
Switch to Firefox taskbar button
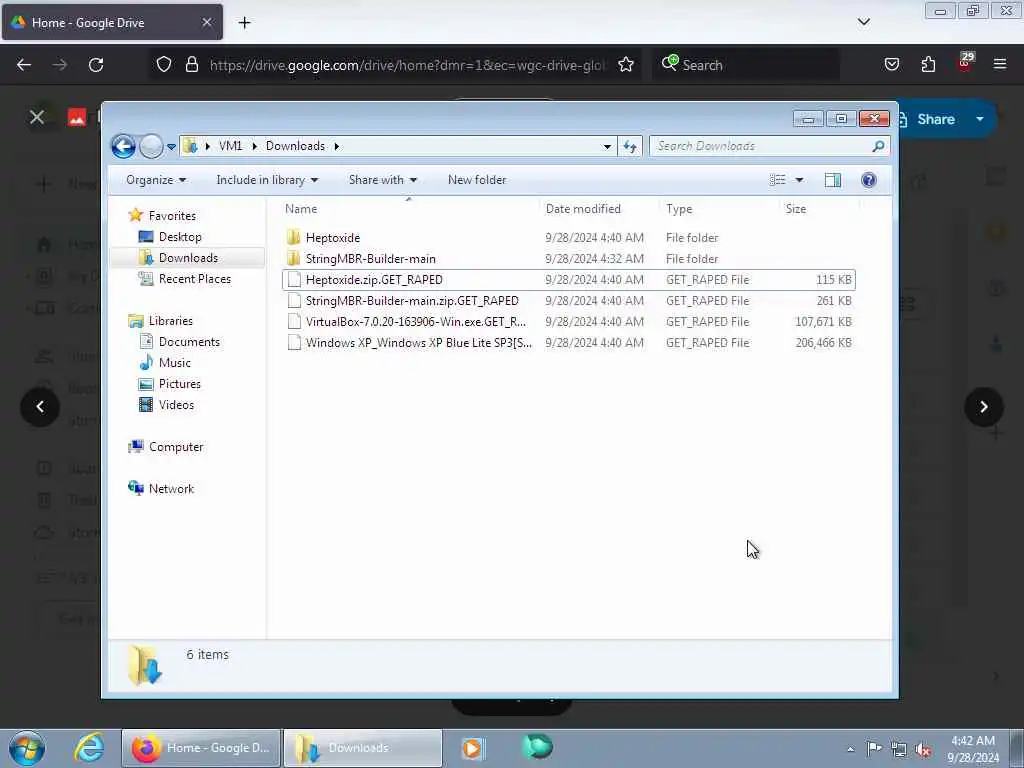click(x=201, y=748)
